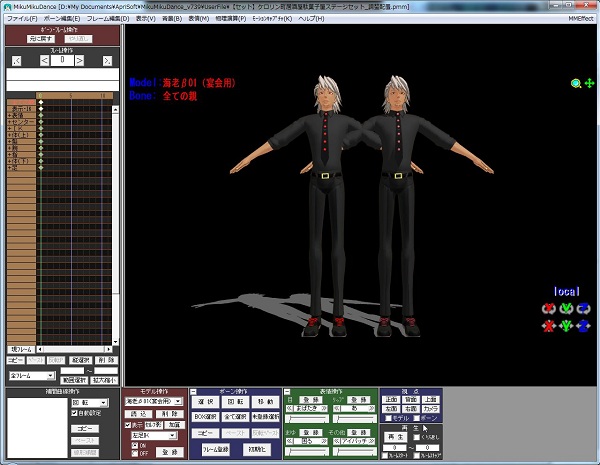Open the フレーム編集(D) menu
Image resolution: width=600 pixels, height=465 pixels.
point(108,18)
